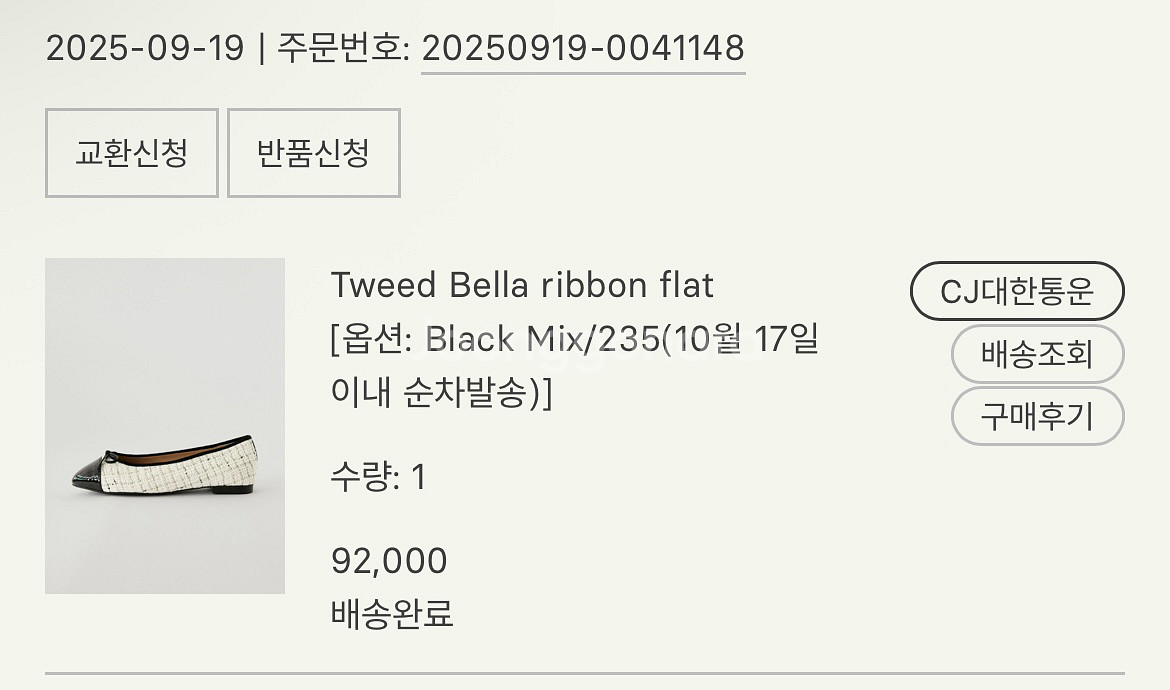Click the 교환신청 exchange request button

pos(131,153)
